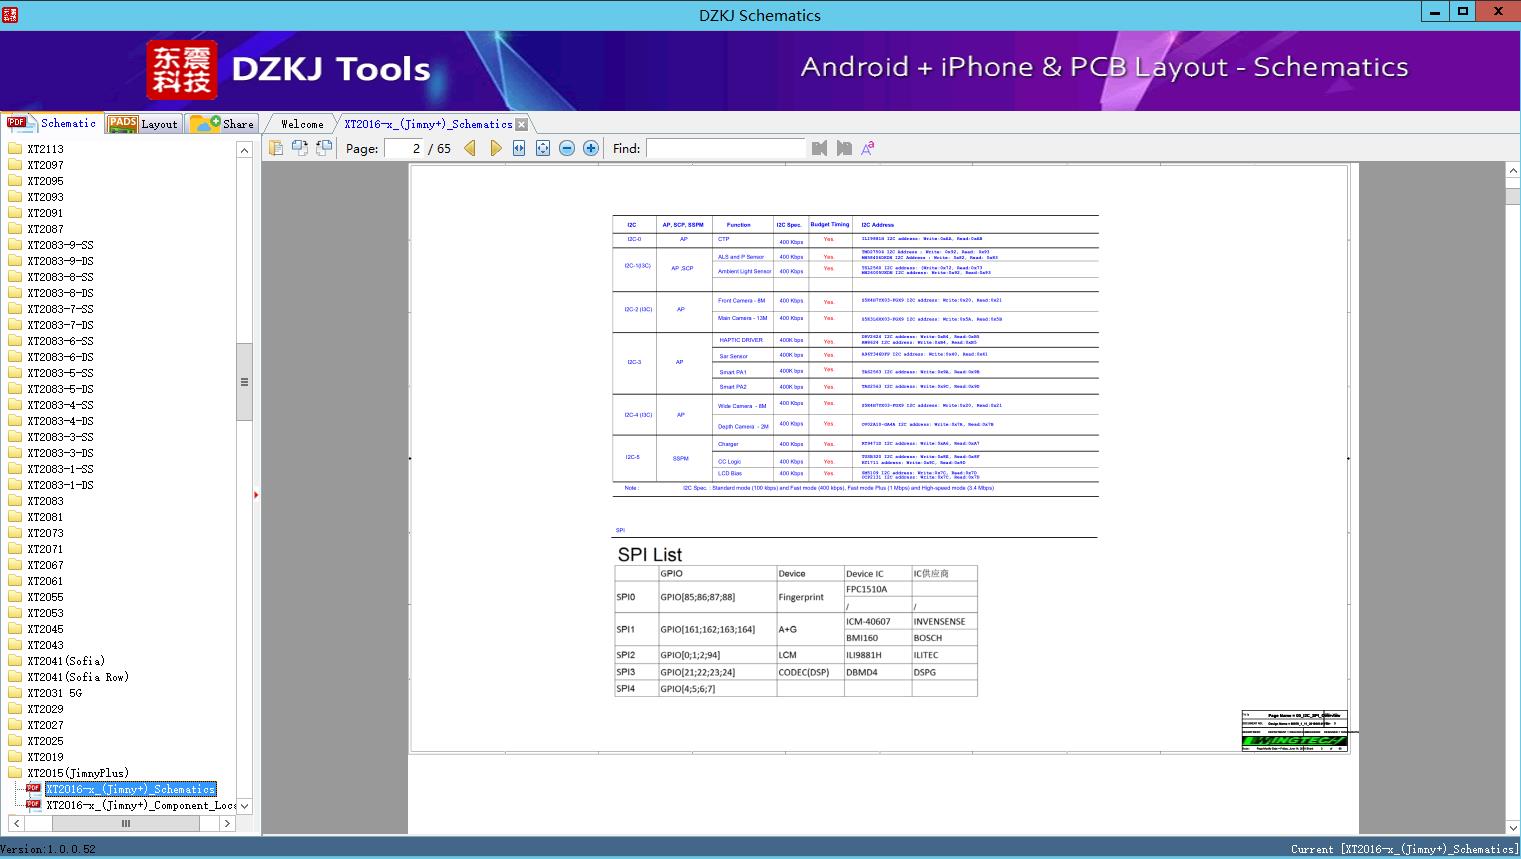
Task: Go to the previous page arrow
Action: pyautogui.click(x=470, y=148)
